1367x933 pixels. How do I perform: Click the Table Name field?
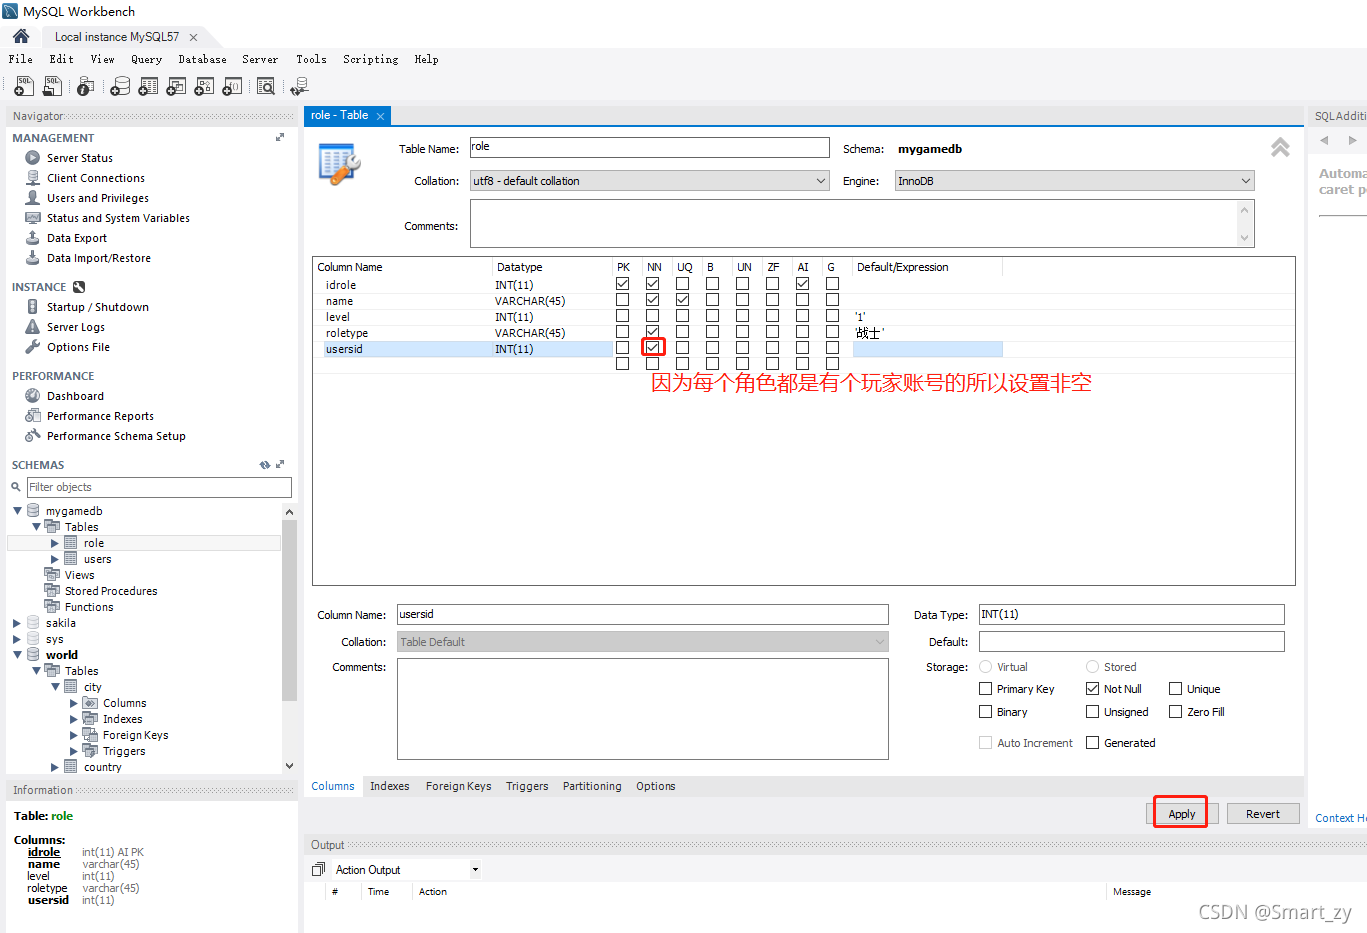(x=650, y=147)
